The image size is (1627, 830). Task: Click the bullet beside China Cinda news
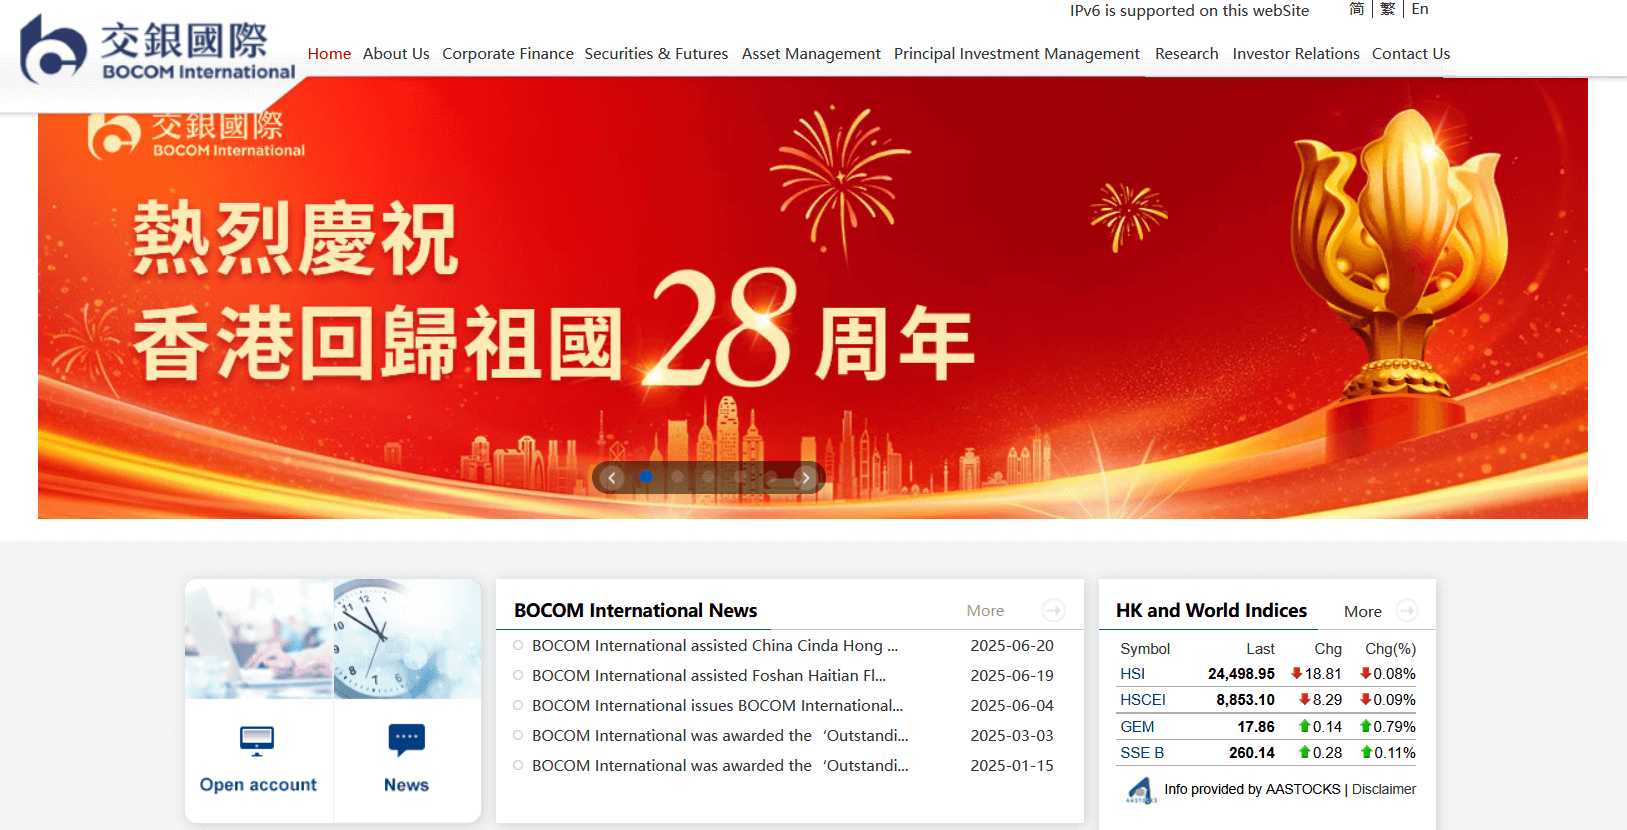[518, 646]
